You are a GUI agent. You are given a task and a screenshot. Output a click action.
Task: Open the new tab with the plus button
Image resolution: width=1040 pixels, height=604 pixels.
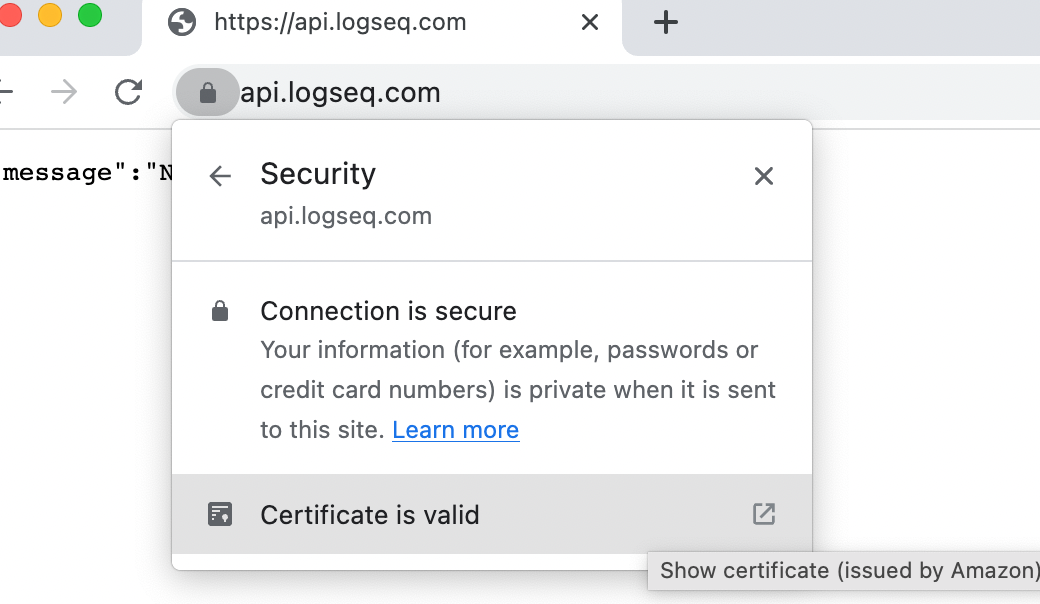tap(666, 22)
